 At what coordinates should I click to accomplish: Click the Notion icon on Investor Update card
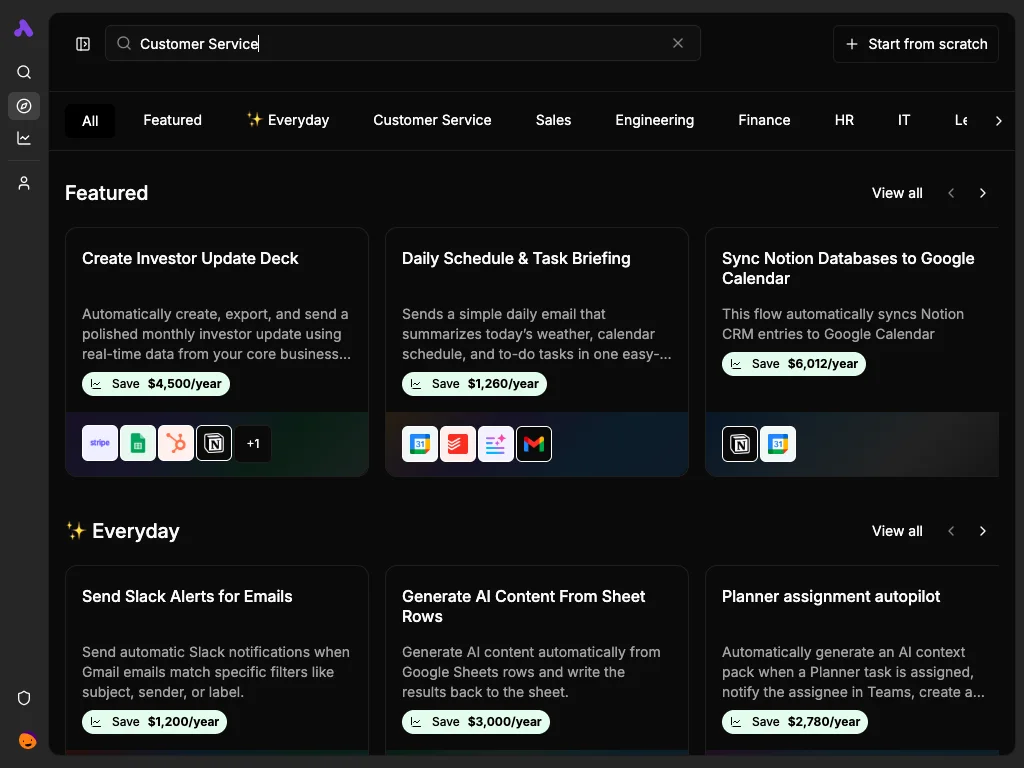[x=214, y=443]
